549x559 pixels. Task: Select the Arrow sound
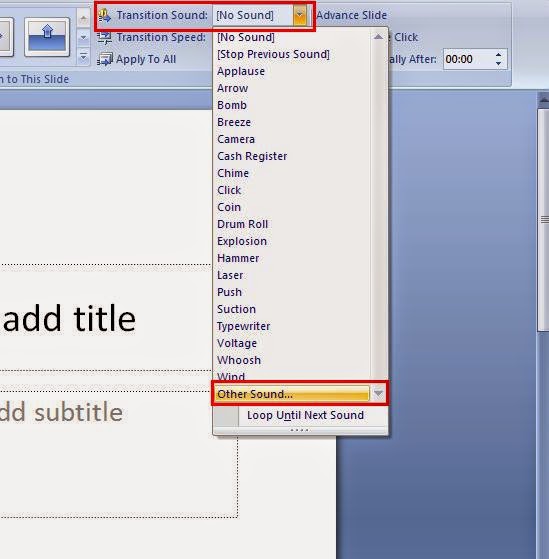[x=232, y=88]
